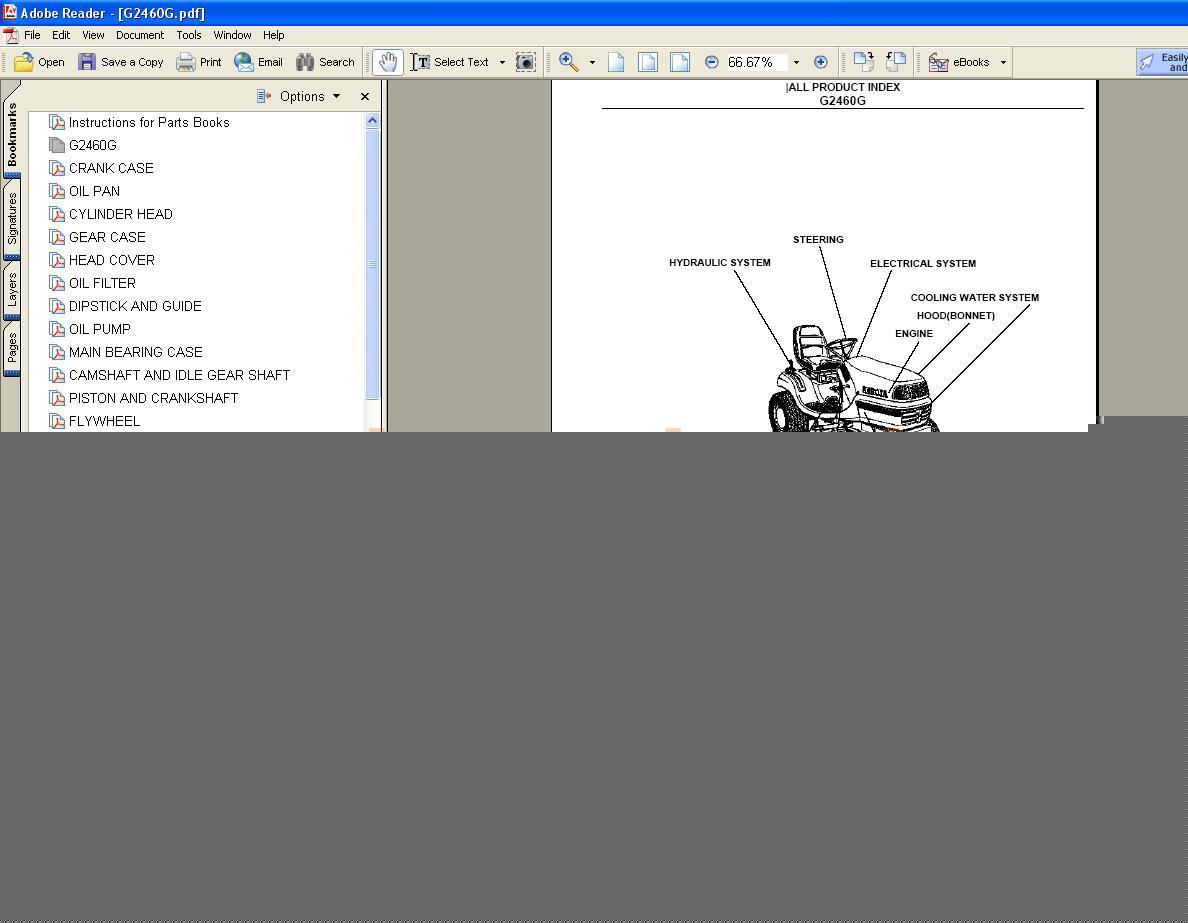1188x923 pixels.
Task: Select the Hand tool
Action: tap(388, 62)
